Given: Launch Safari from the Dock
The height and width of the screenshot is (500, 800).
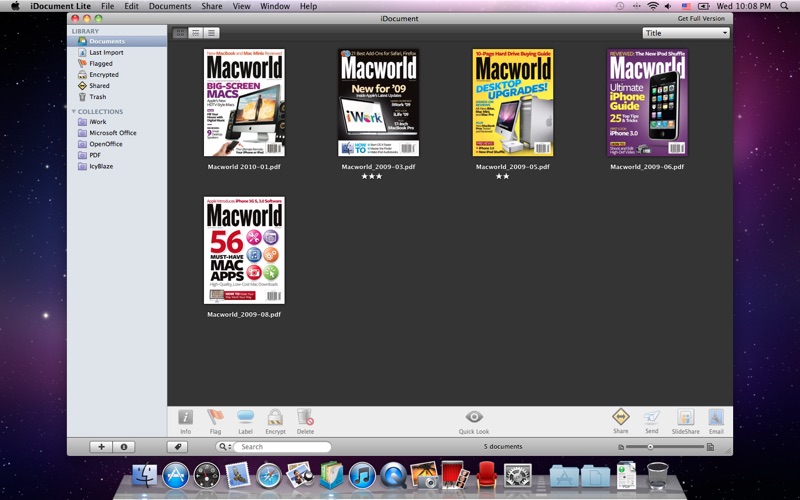Looking at the screenshot, I should coord(269,476).
